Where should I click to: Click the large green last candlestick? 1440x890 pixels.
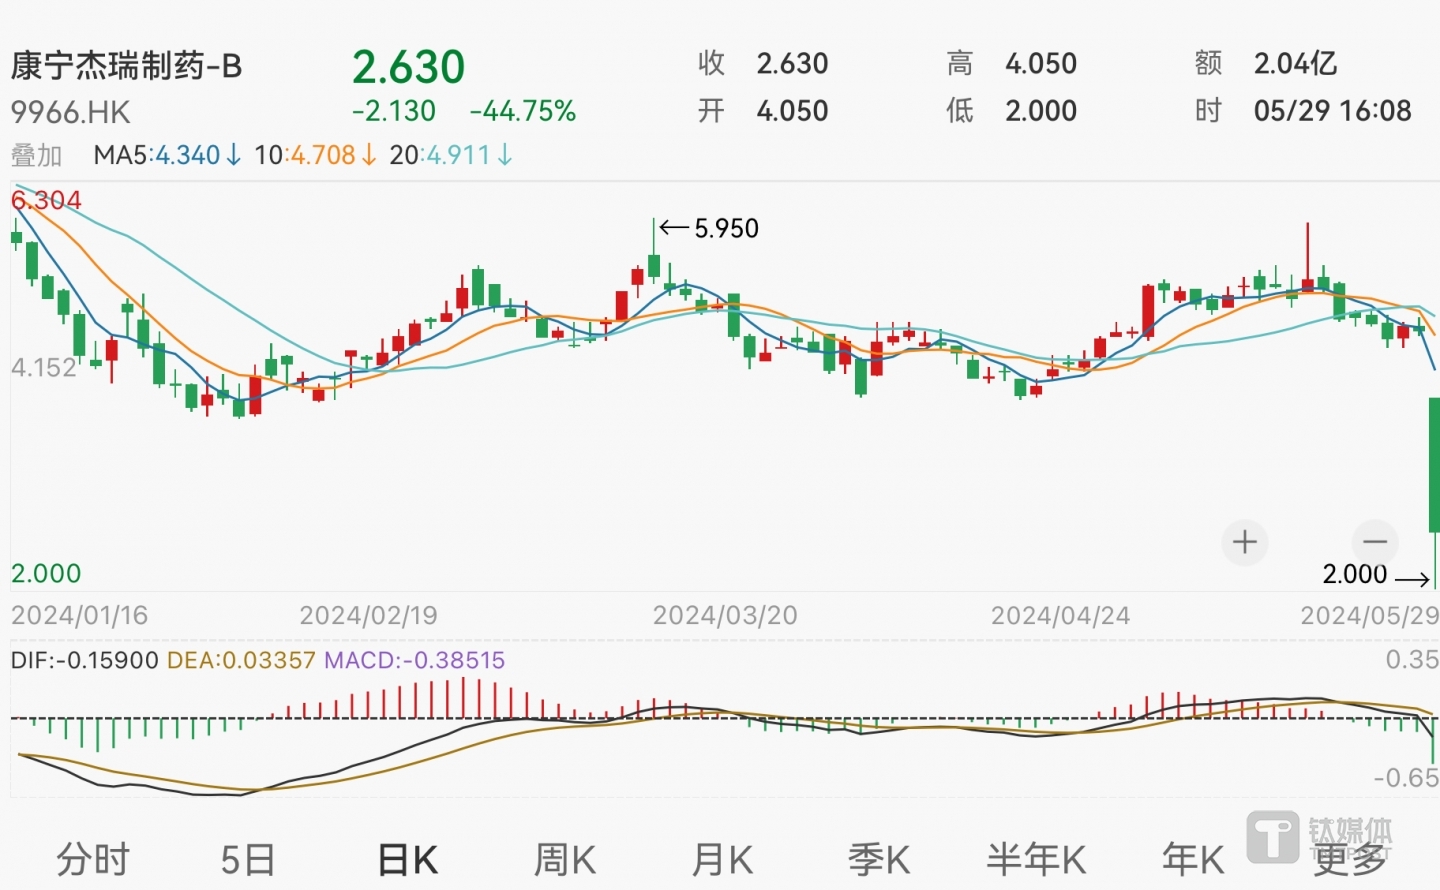[x=1433, y=465]
